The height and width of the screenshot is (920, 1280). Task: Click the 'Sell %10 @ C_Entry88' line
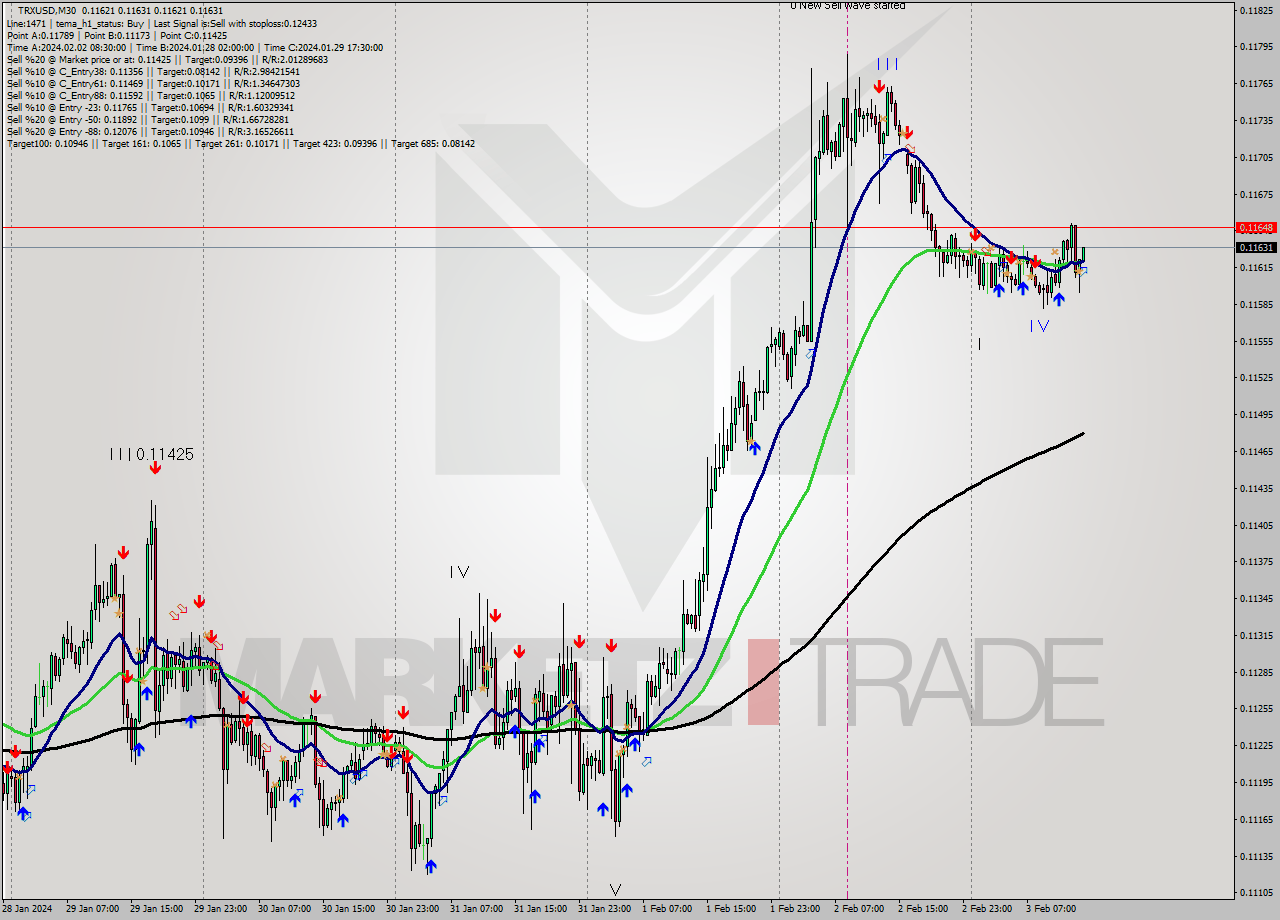[151, 95]
